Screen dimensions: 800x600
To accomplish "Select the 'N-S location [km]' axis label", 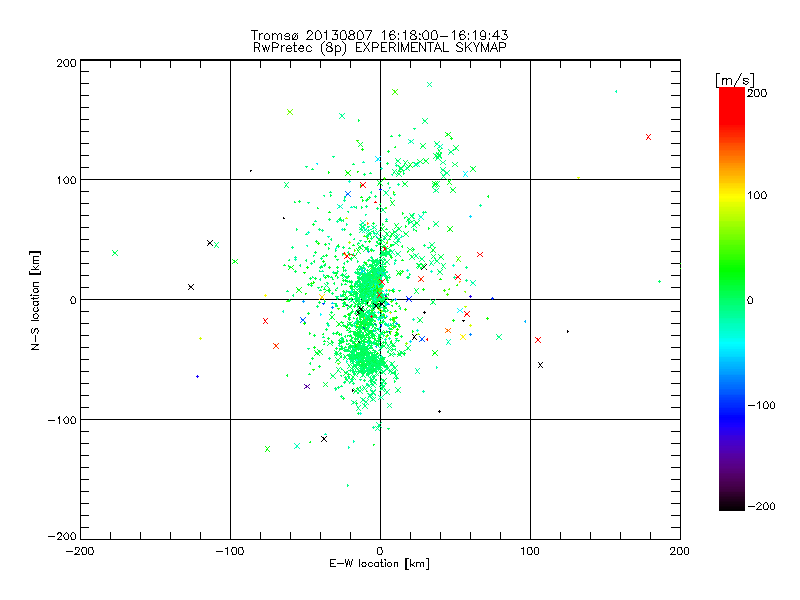I will tap(35, 301).
